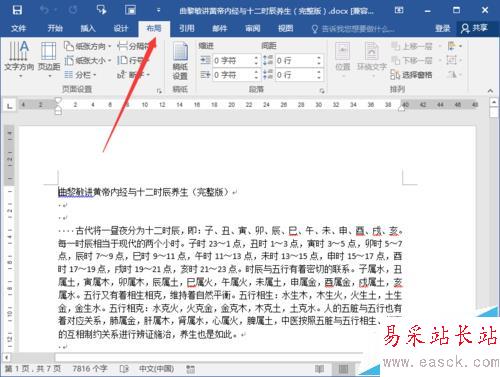Click the Rotate objects icon
Viewport: 500px width, 377px height.
[x=452, y=74]
